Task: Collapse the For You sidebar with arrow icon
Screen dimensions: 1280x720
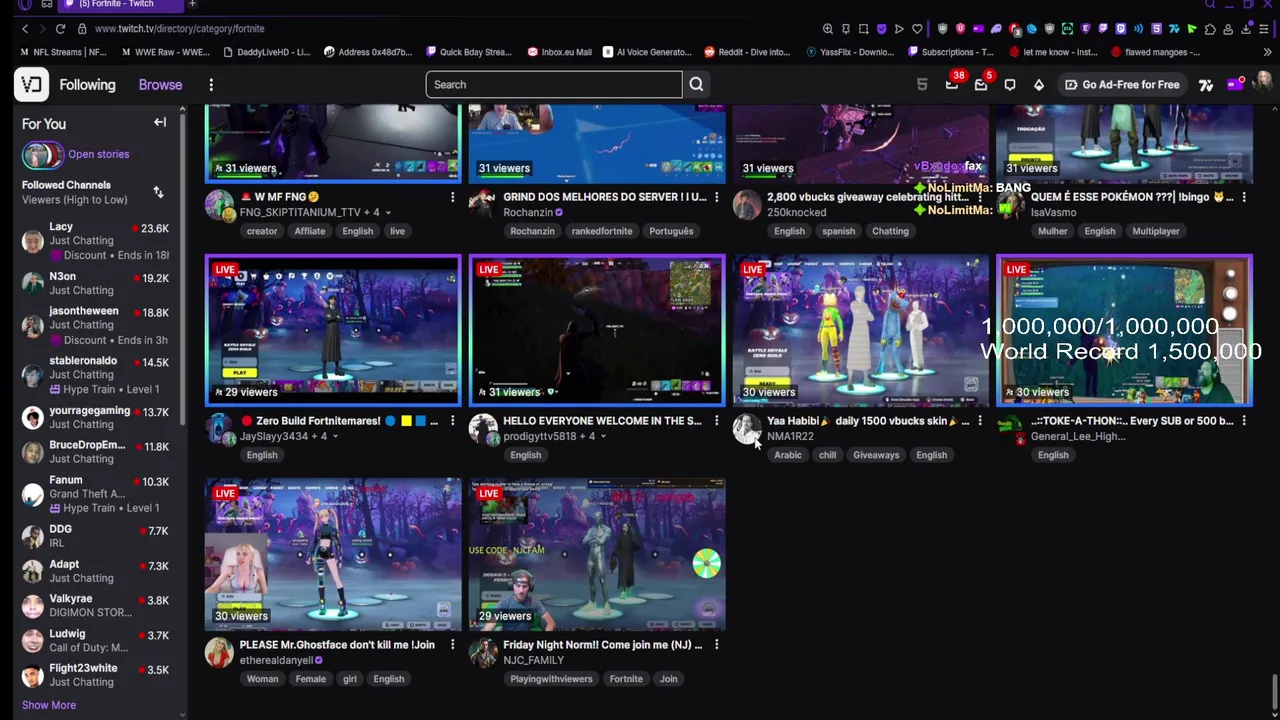Action: pos(160,123)
